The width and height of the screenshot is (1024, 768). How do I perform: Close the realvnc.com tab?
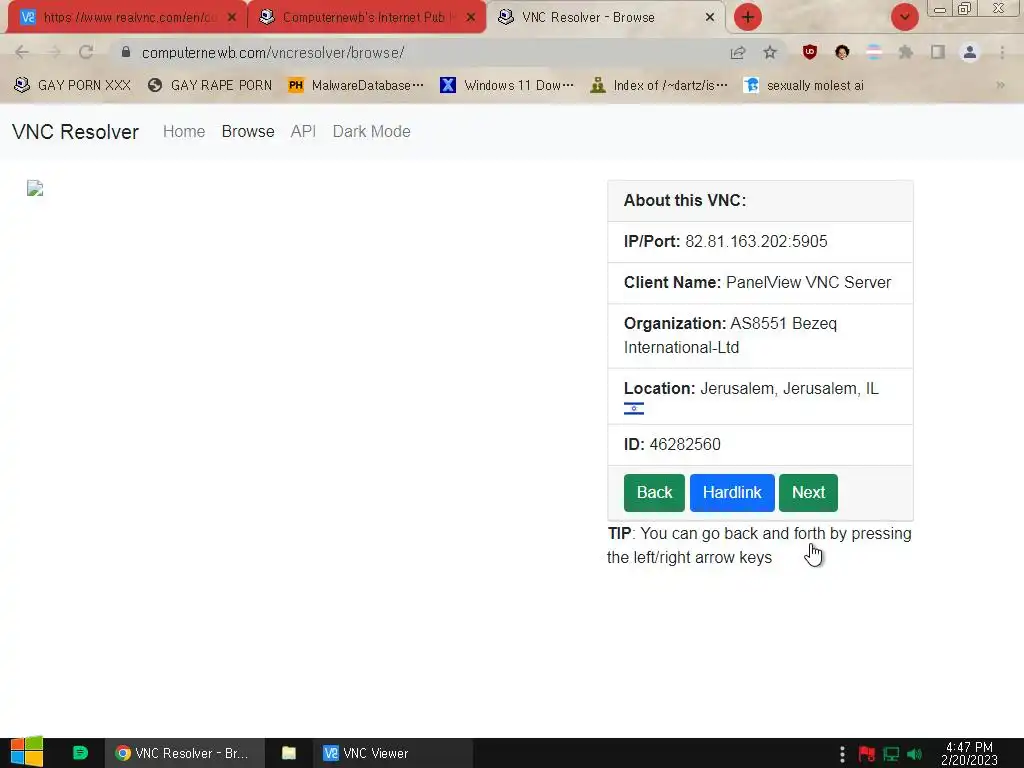pyautogui.click(x=232, y=18)
